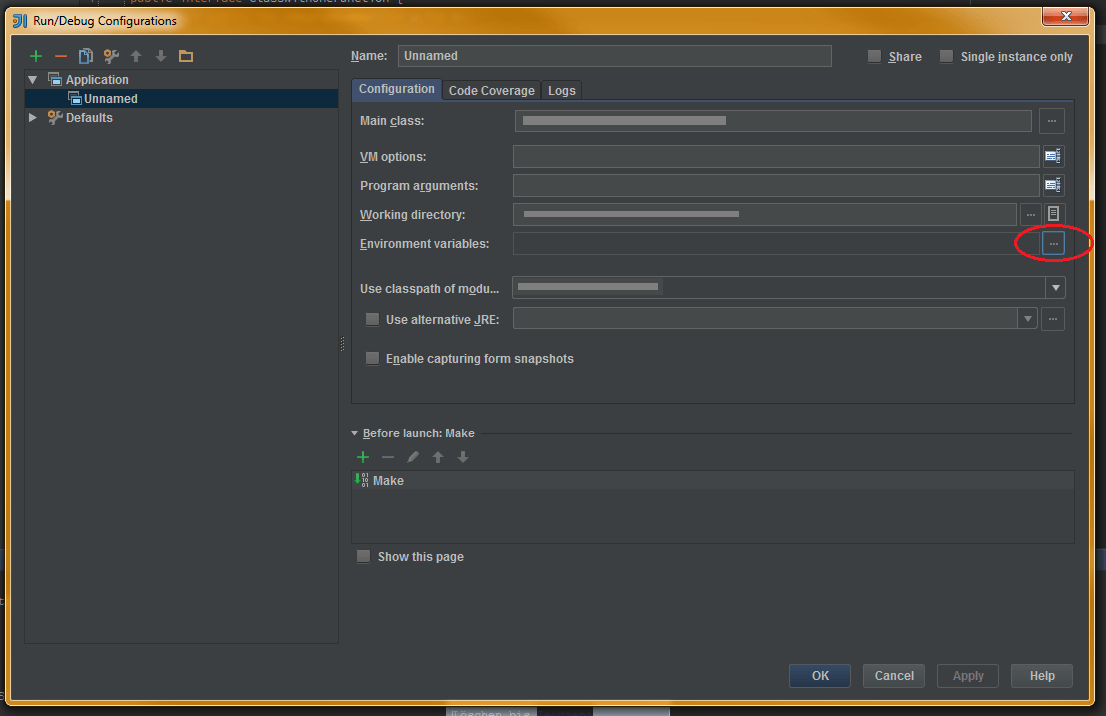Add a Before launch task
Image resolution: width=1106 pixels, height=716 pixels.
pos(363,457)
